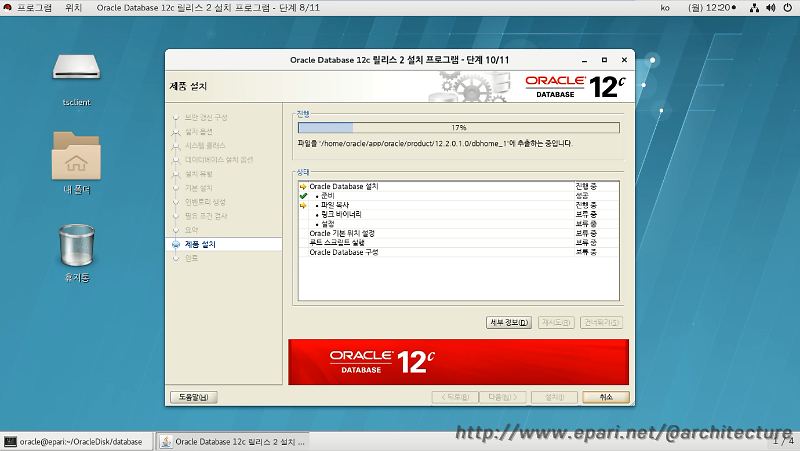Image resolution: width=800 pixels, height=451 pixels.
Task: Select the 완료 step in sidebar
Action: click(191, 258)
